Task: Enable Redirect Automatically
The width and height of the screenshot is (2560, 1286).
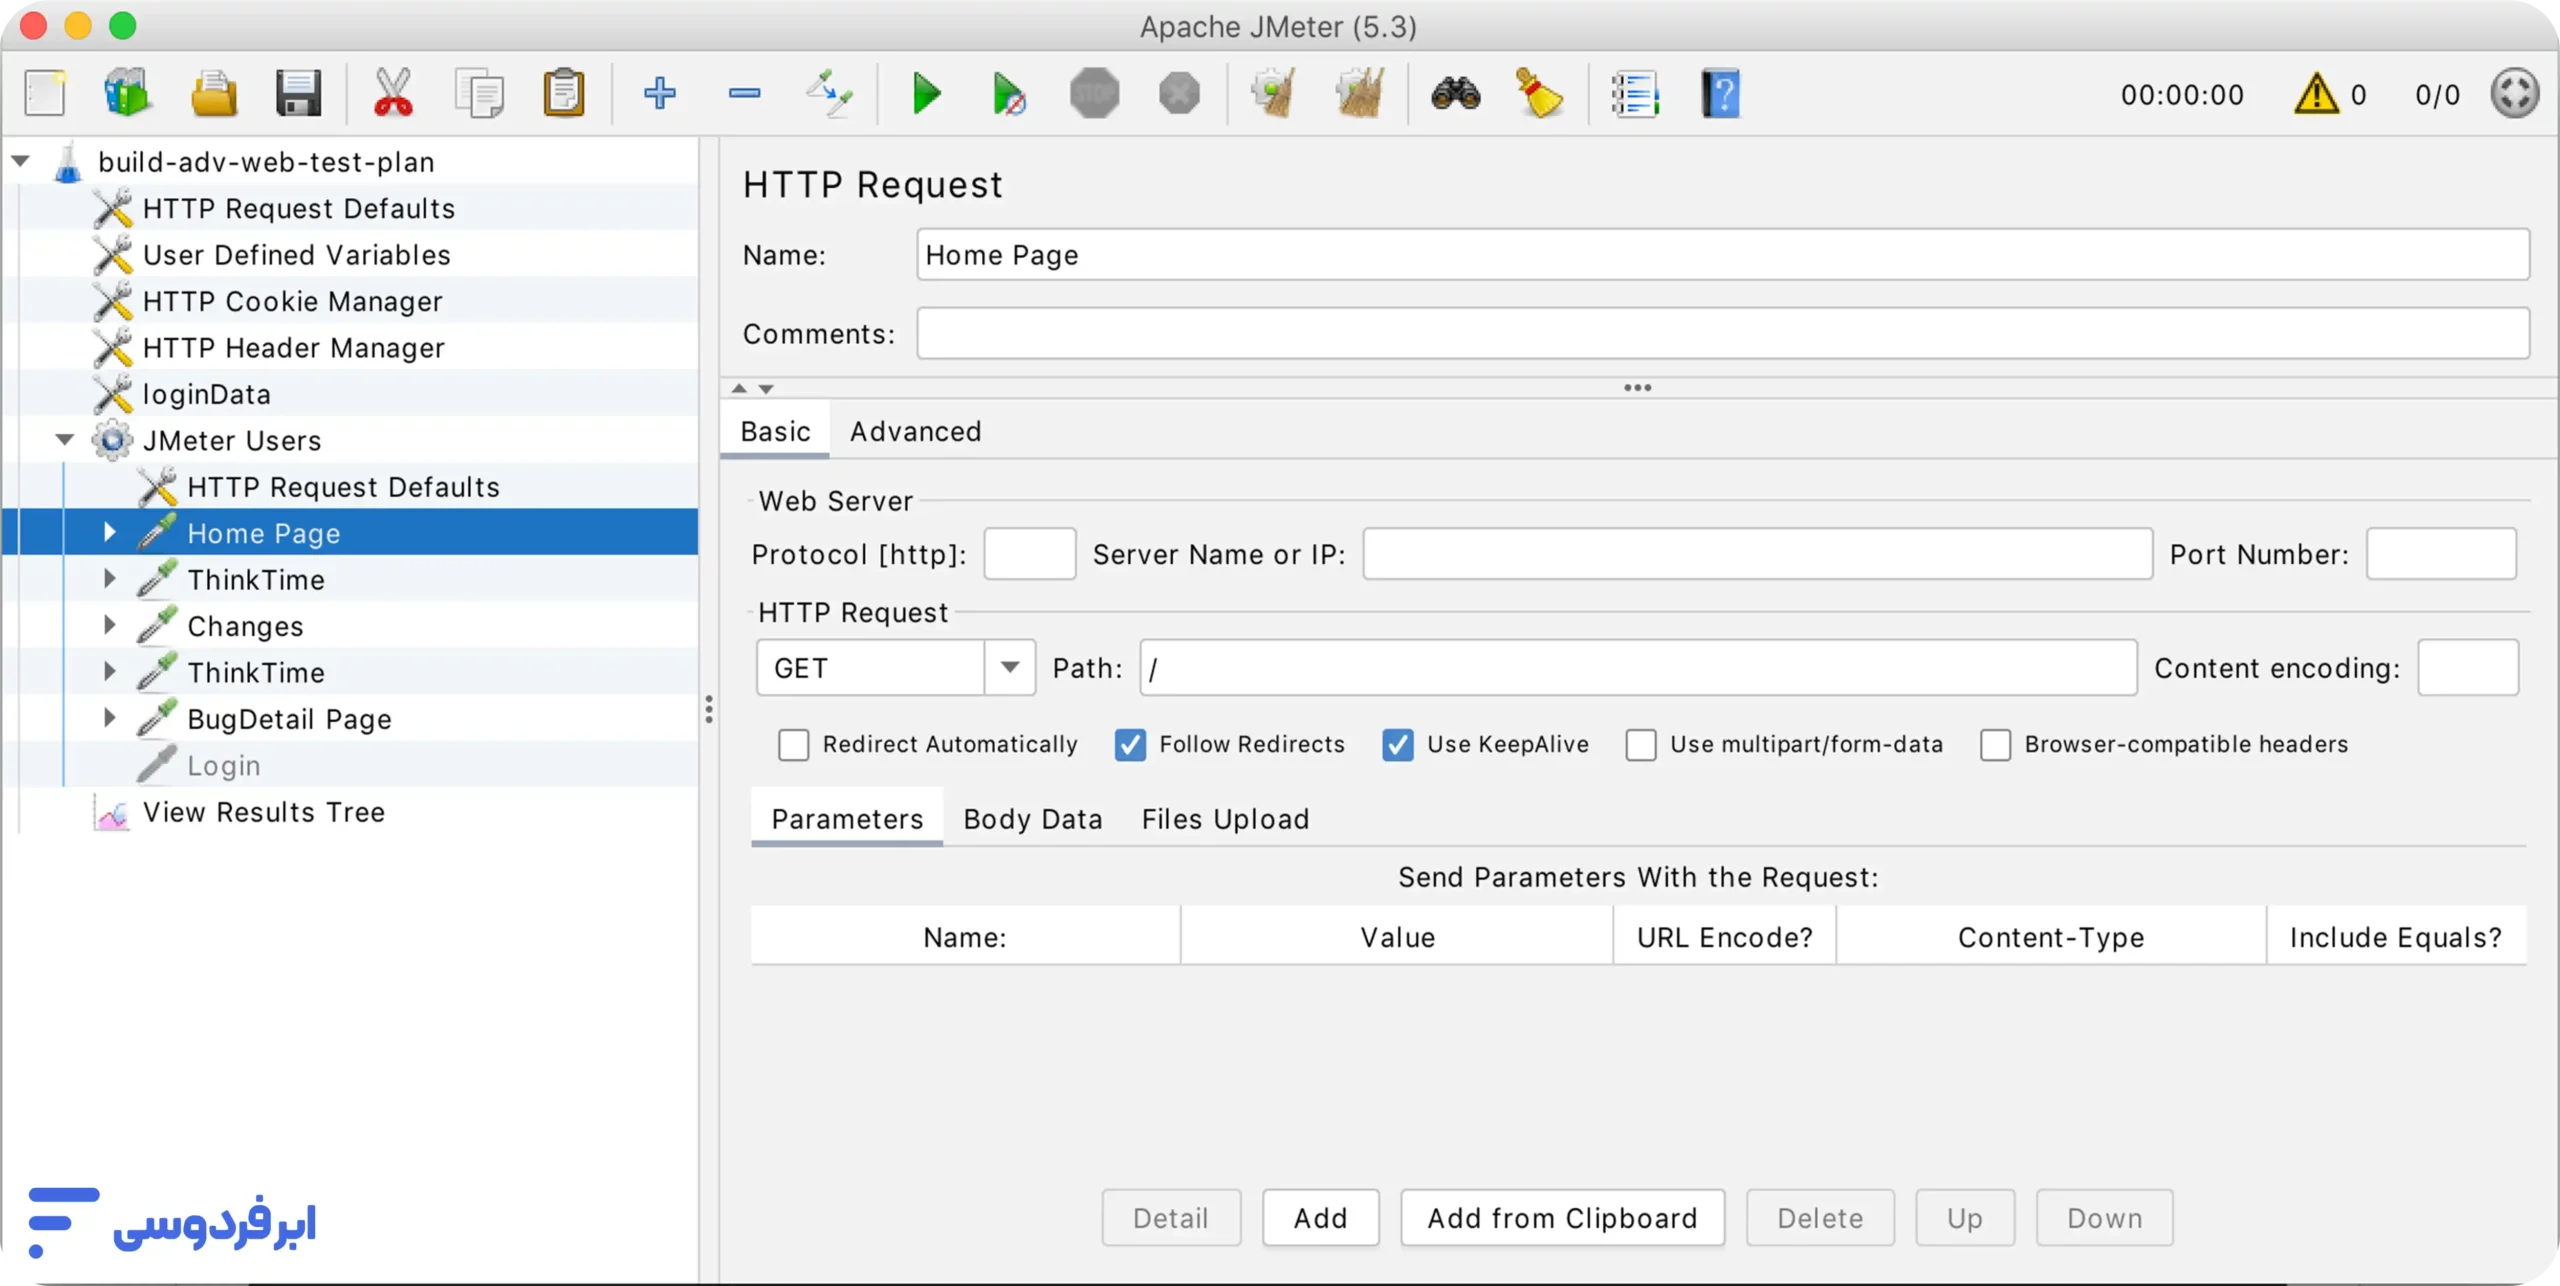Action: pyautogui.click(x=794, y=744)
